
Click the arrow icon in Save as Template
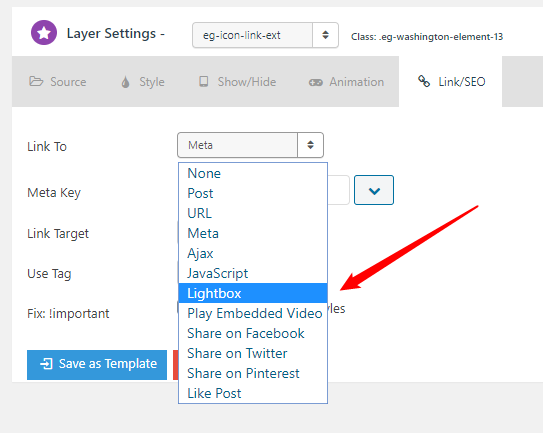[46, 364]
